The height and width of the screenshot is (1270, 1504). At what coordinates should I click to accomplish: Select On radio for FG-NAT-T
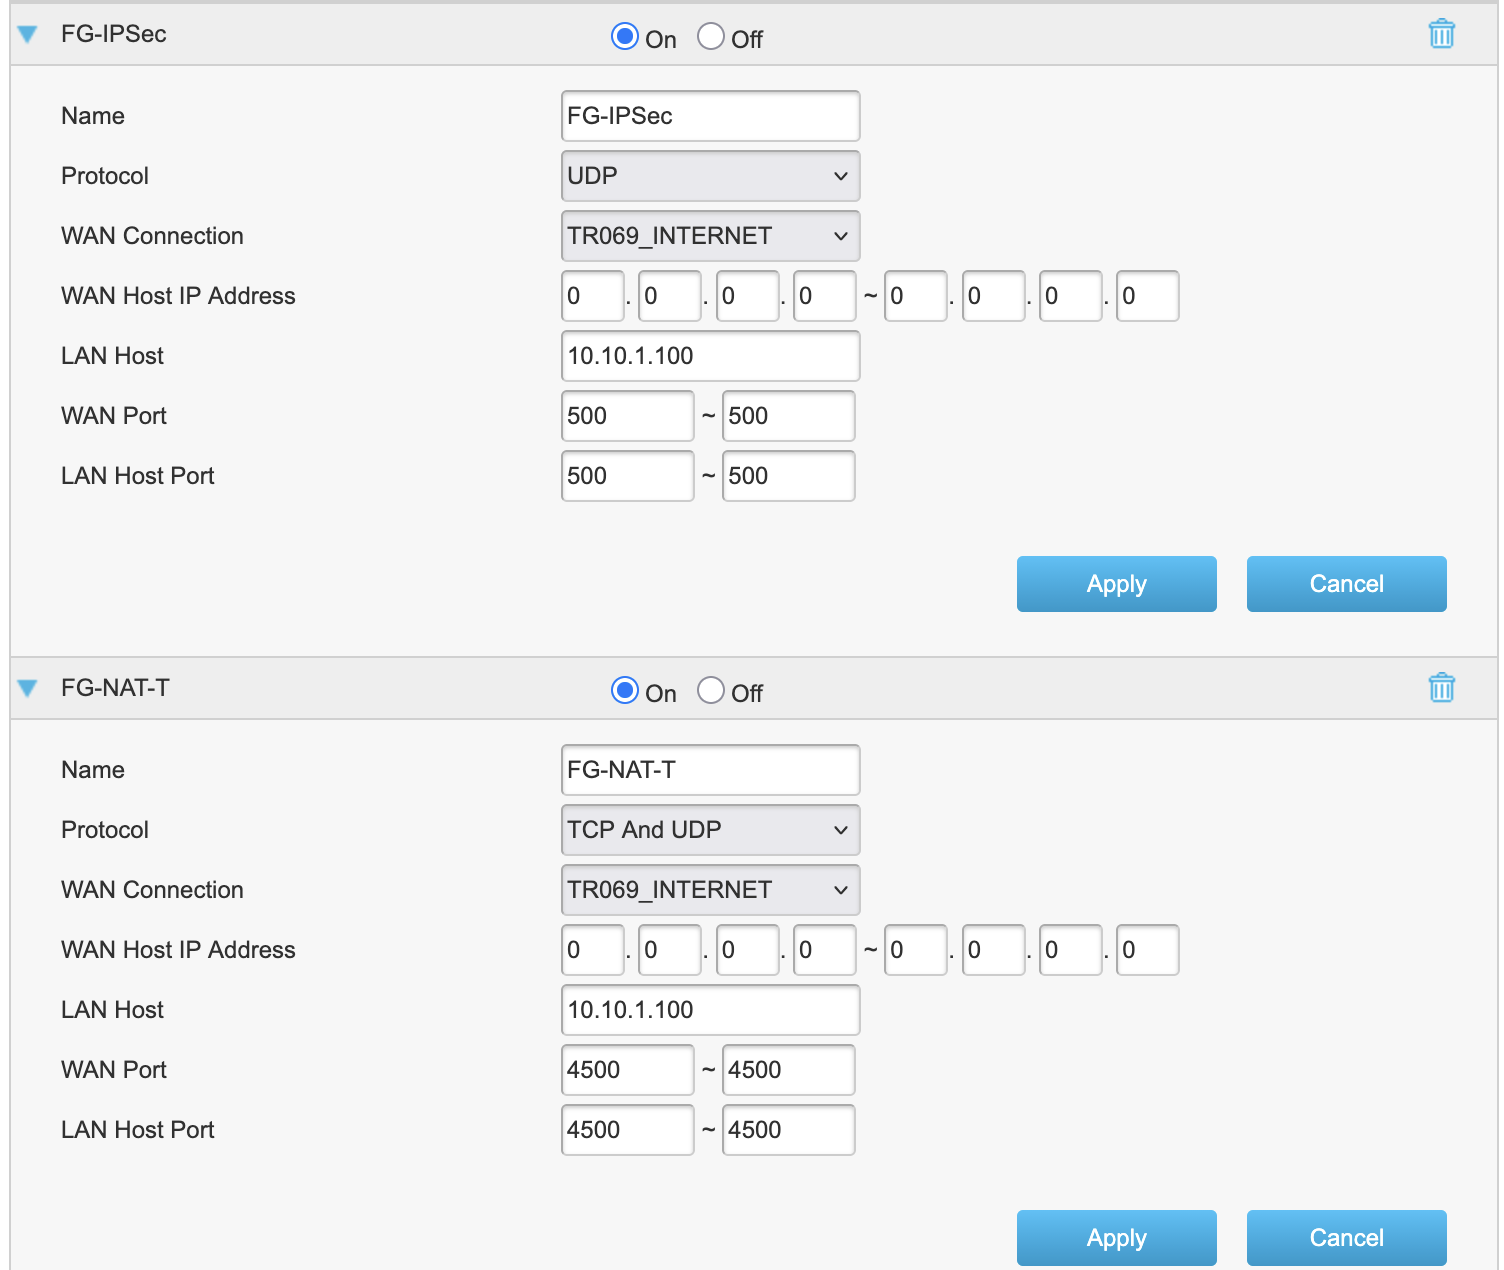pyautogui.click(x=625, y=691)
